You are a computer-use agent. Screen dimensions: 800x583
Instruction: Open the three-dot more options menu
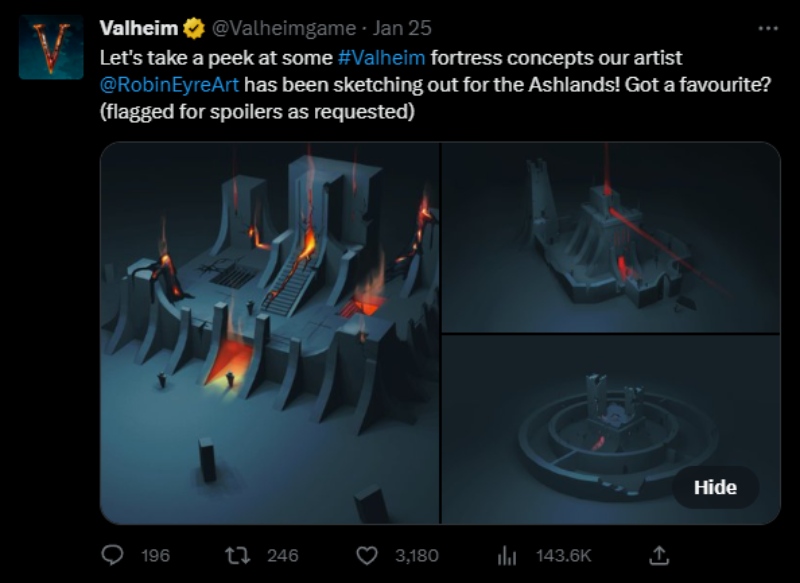pos(768,28)
